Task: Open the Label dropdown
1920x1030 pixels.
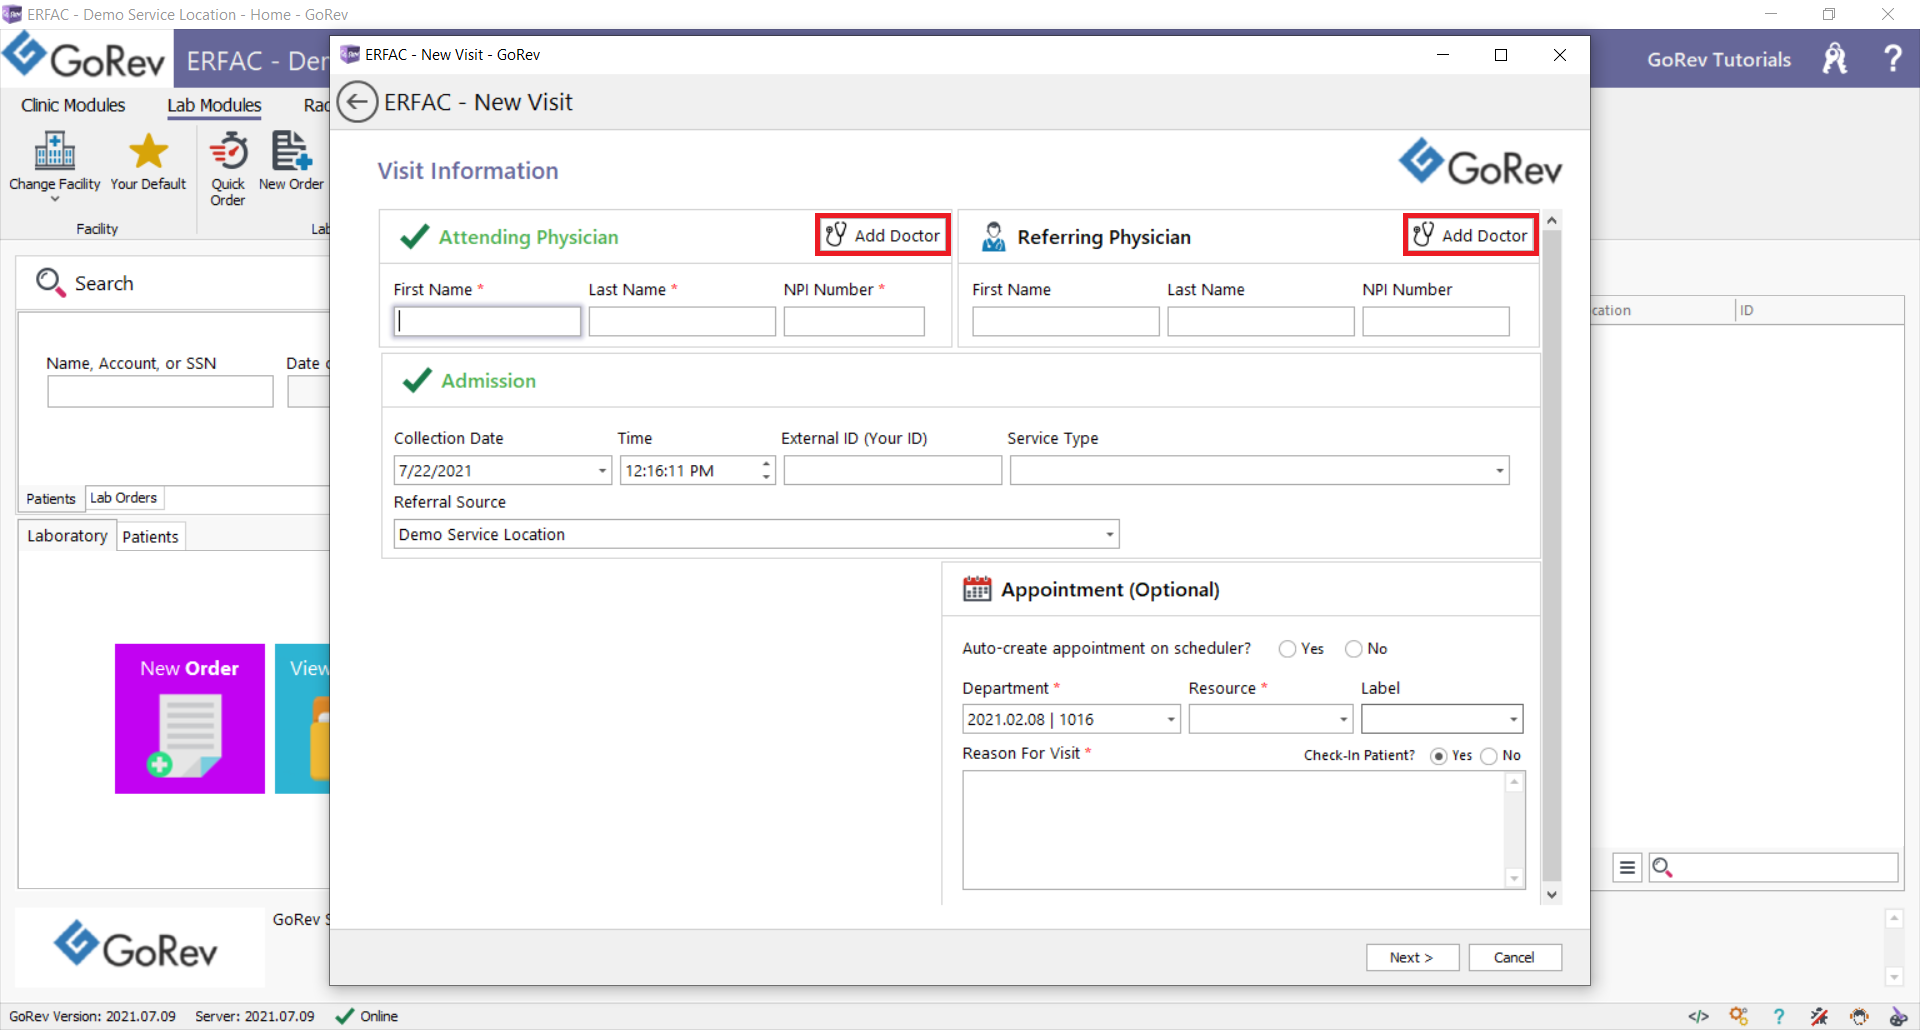Action: click(1513, 719)
